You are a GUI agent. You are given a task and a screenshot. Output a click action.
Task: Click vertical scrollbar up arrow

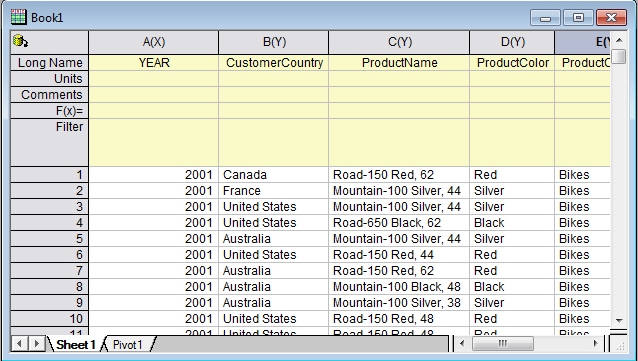pos(619,40)
